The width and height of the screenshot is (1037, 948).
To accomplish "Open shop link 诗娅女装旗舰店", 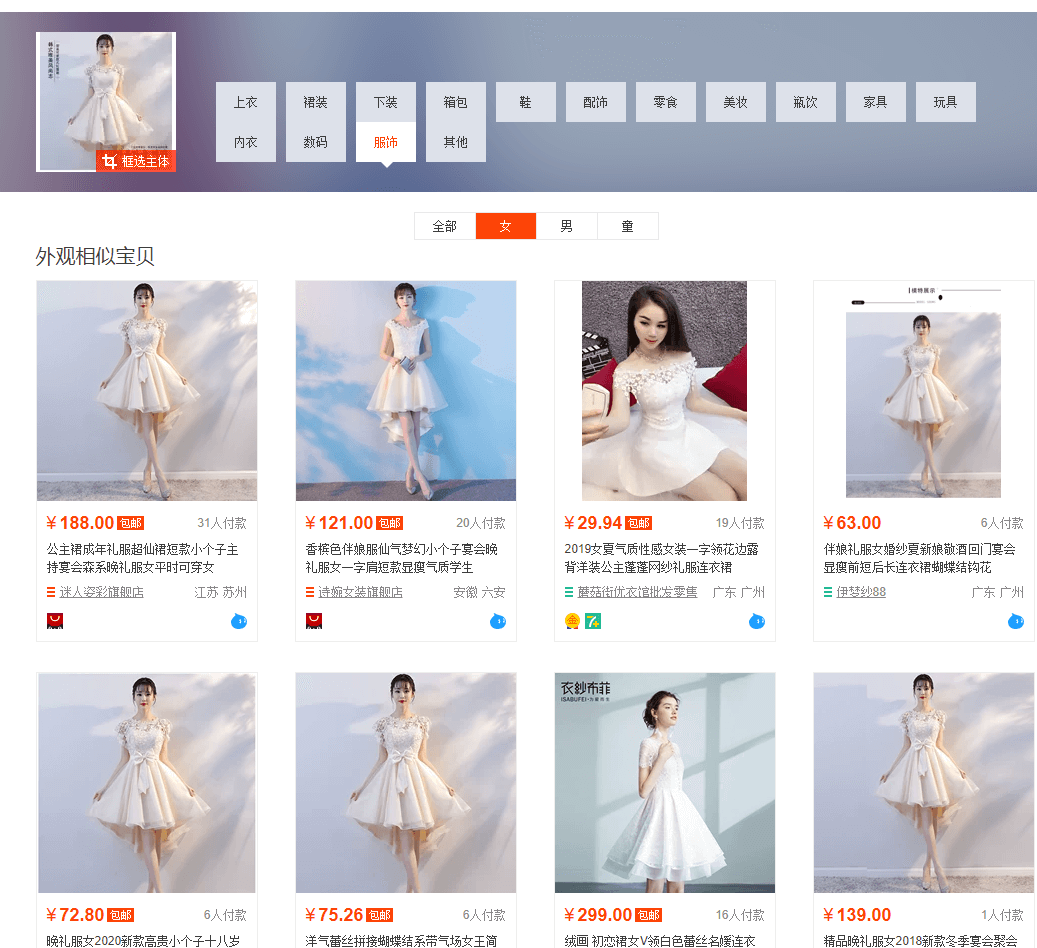I will [x=360, y=592].
